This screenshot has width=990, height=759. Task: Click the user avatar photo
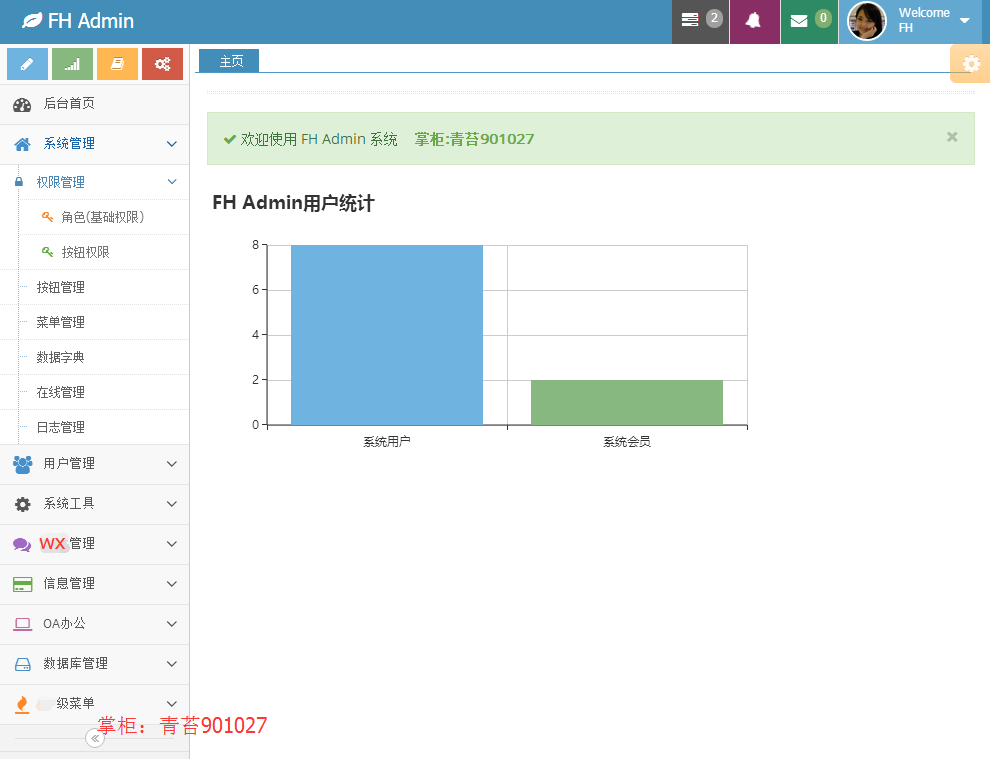866,21
